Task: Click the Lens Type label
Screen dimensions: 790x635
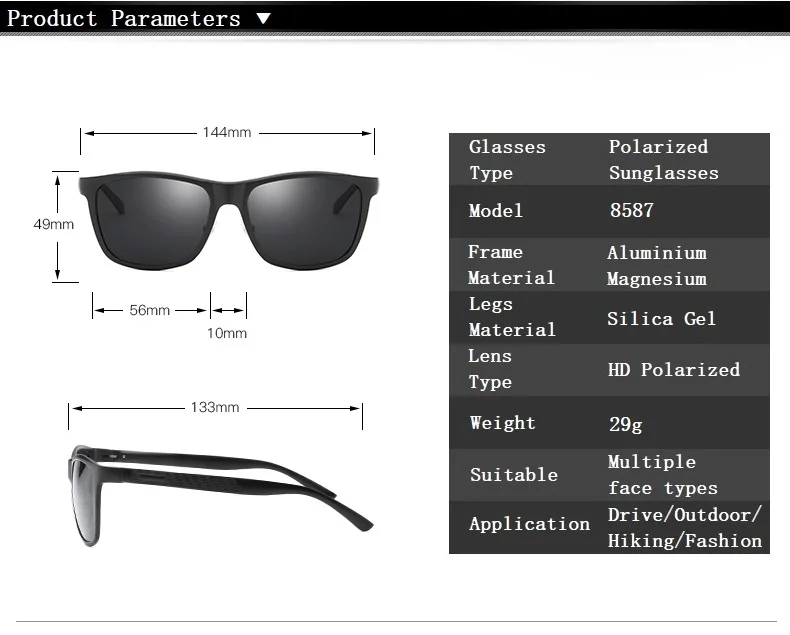Action: [490, 369]
